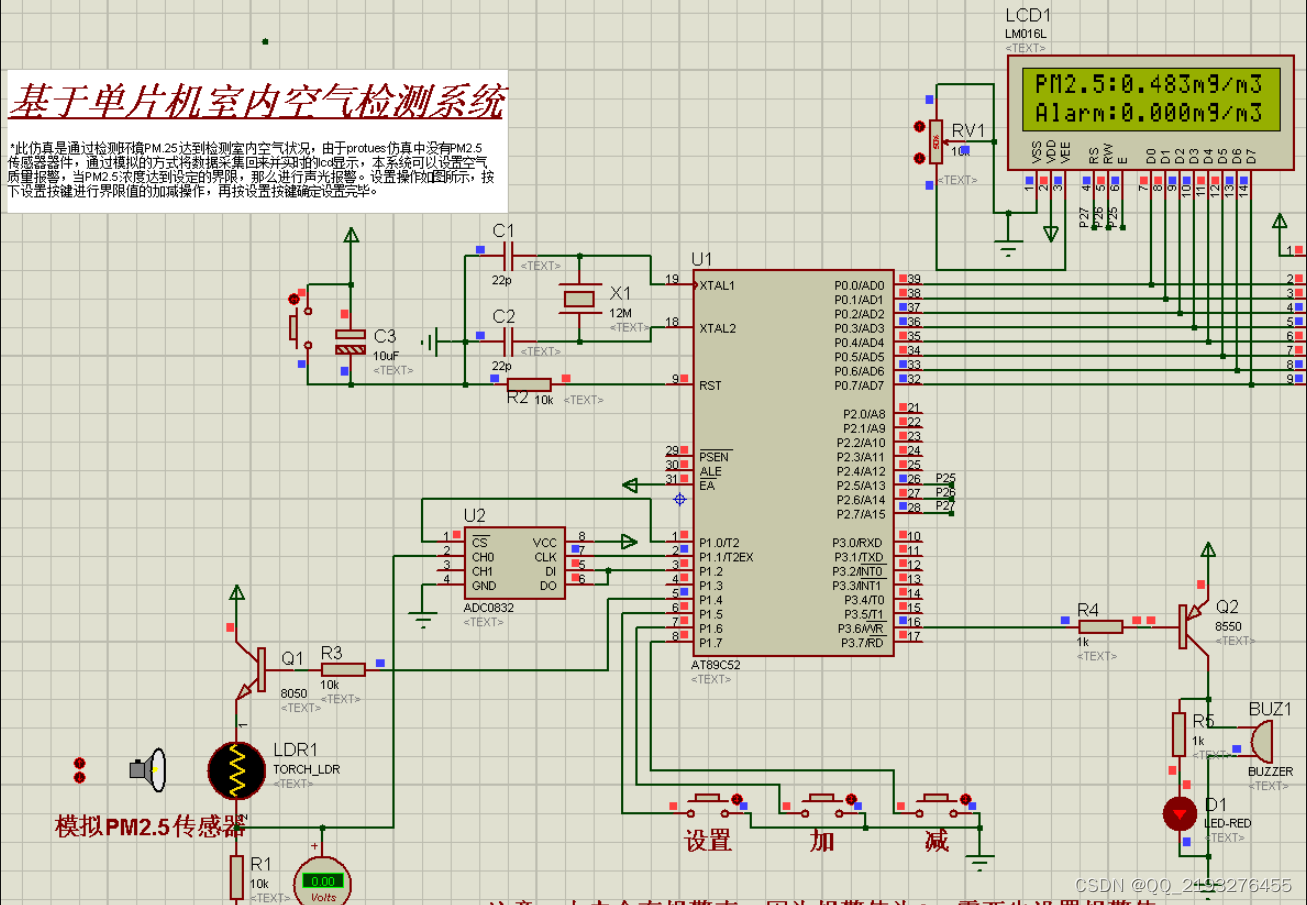1307x905 pixels.
Task: Select resistor R4 symbol
Action: pos(1101,627)
